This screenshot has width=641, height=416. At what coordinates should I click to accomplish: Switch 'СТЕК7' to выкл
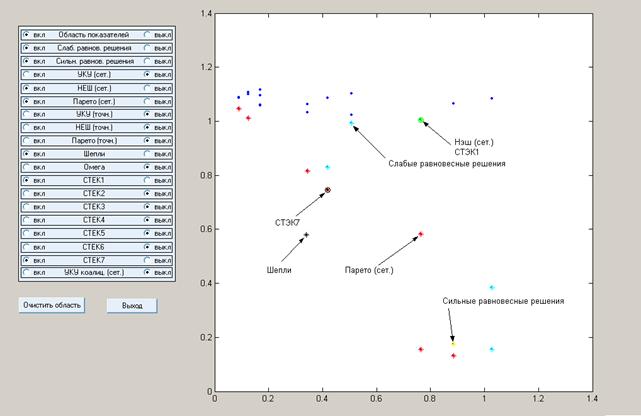coord(148,259)
